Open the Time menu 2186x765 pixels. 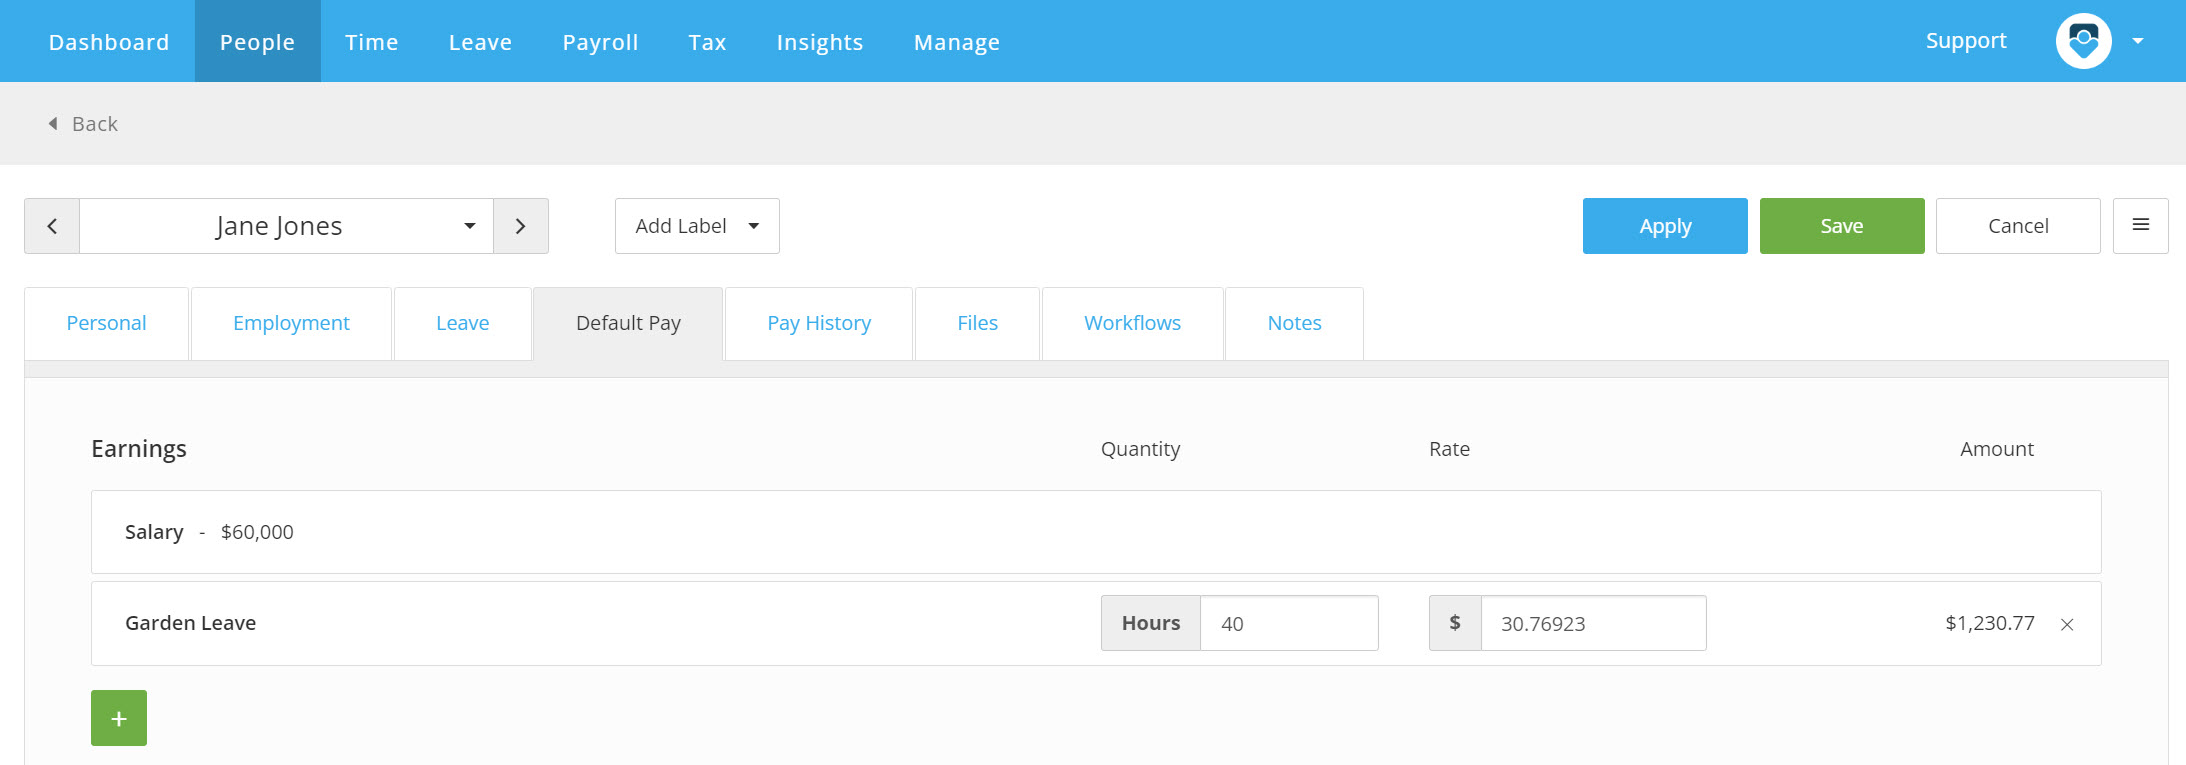(372, 42)
